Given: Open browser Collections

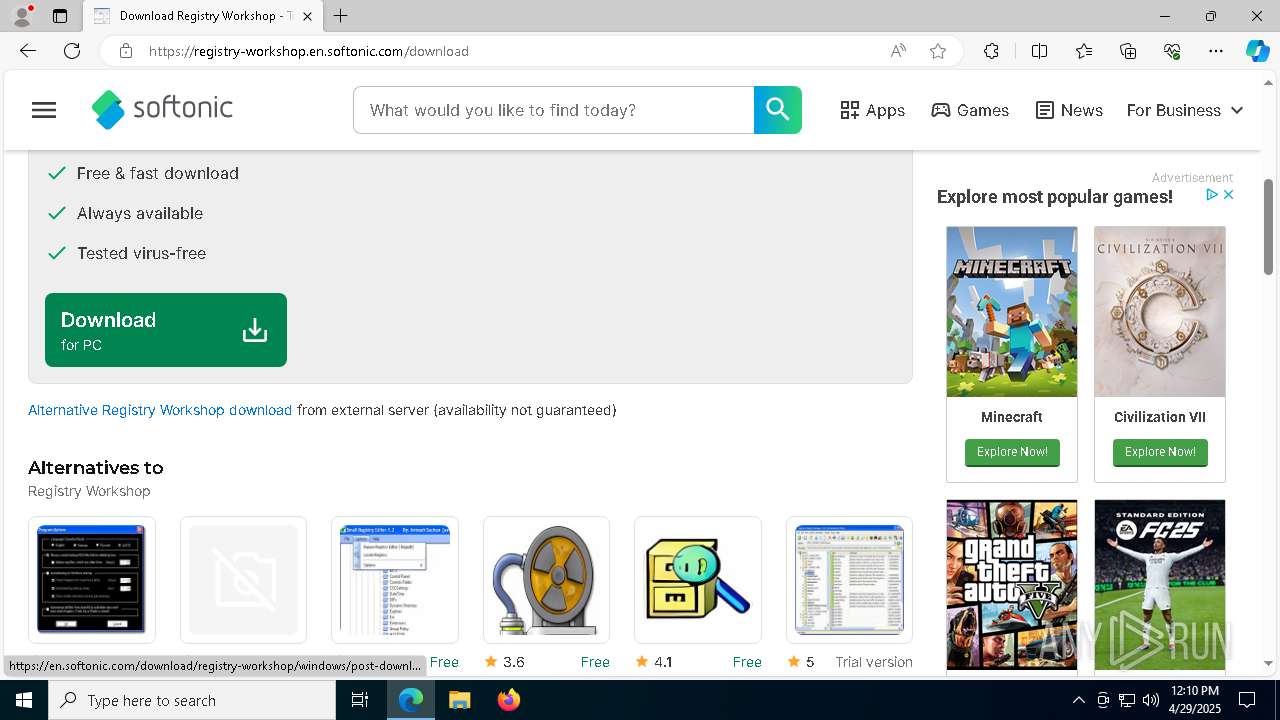Looking at the screenshot, I should coord(1128,51).
